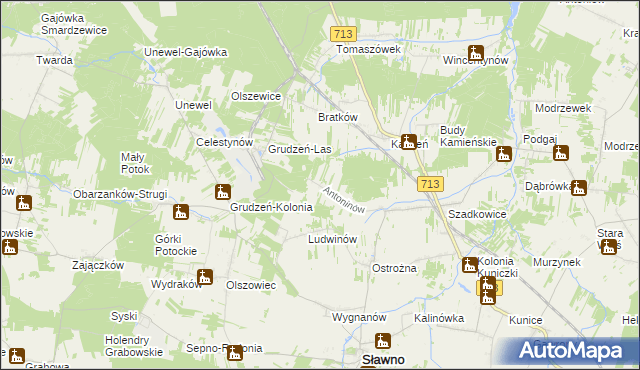Click the Wygnanów label
Viewport: 640px width, 370px height.
359,317
